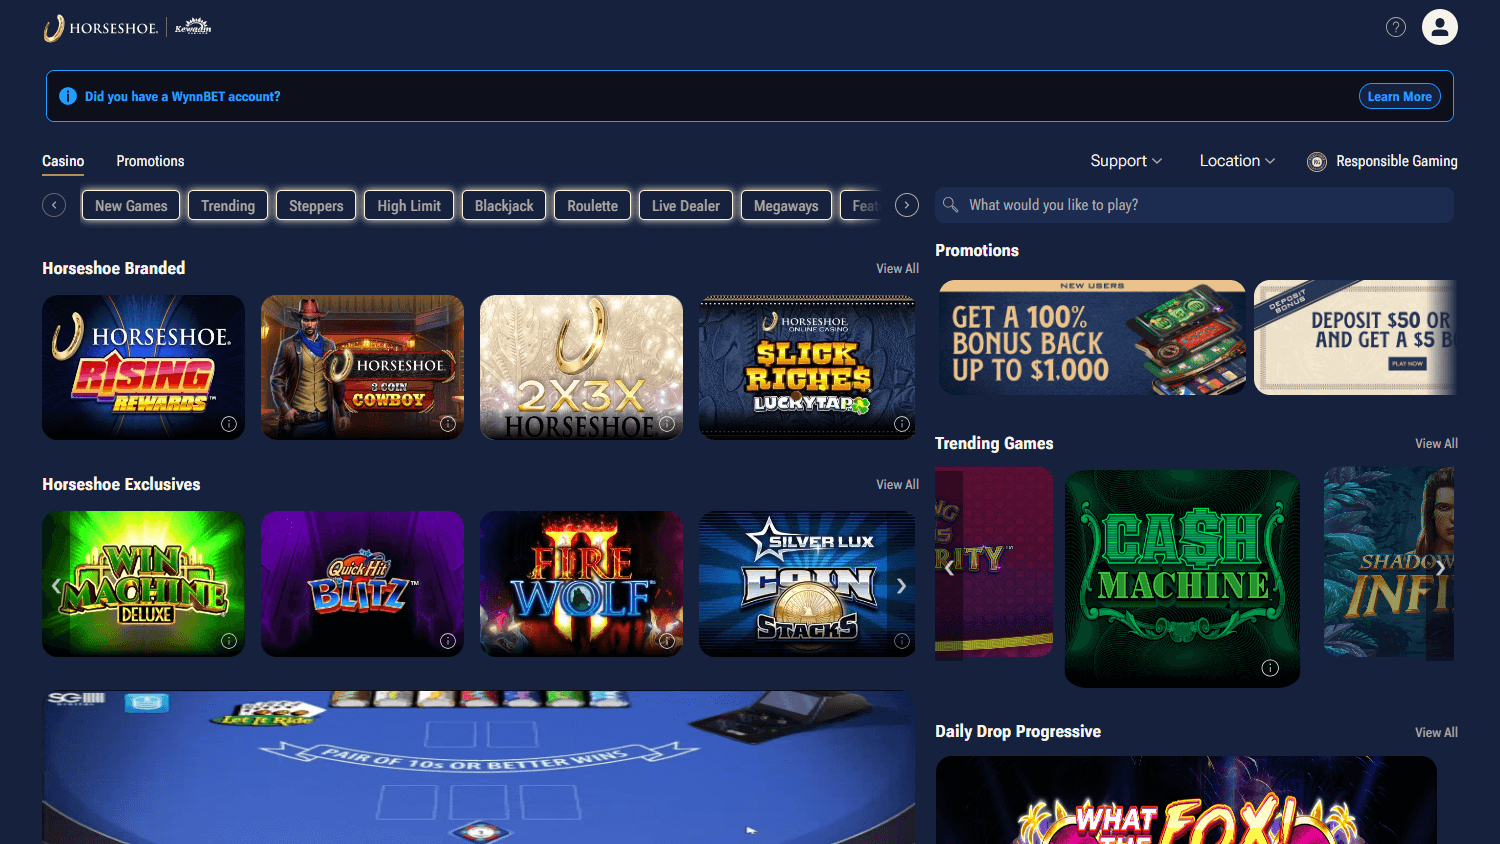Click the Responsible Gaming RG badge icon
The height and width of the screenshot is (844, 1500).
point(1317,161)
